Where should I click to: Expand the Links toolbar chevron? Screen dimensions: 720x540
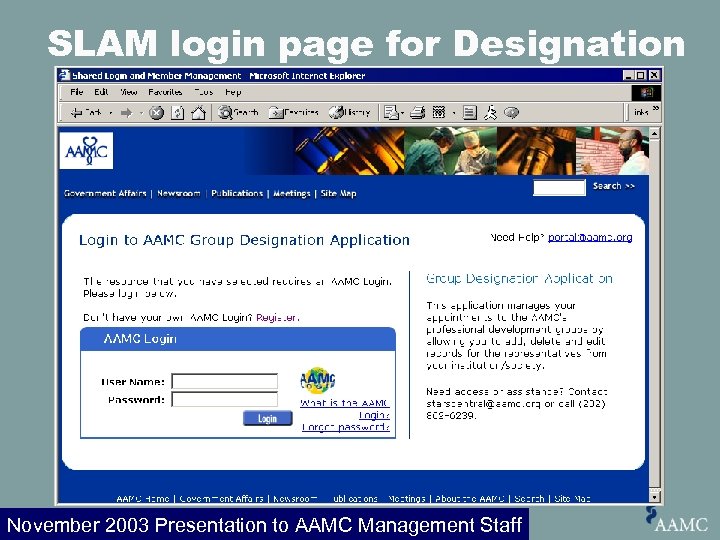pyautogui.click(x=655, y=109)
